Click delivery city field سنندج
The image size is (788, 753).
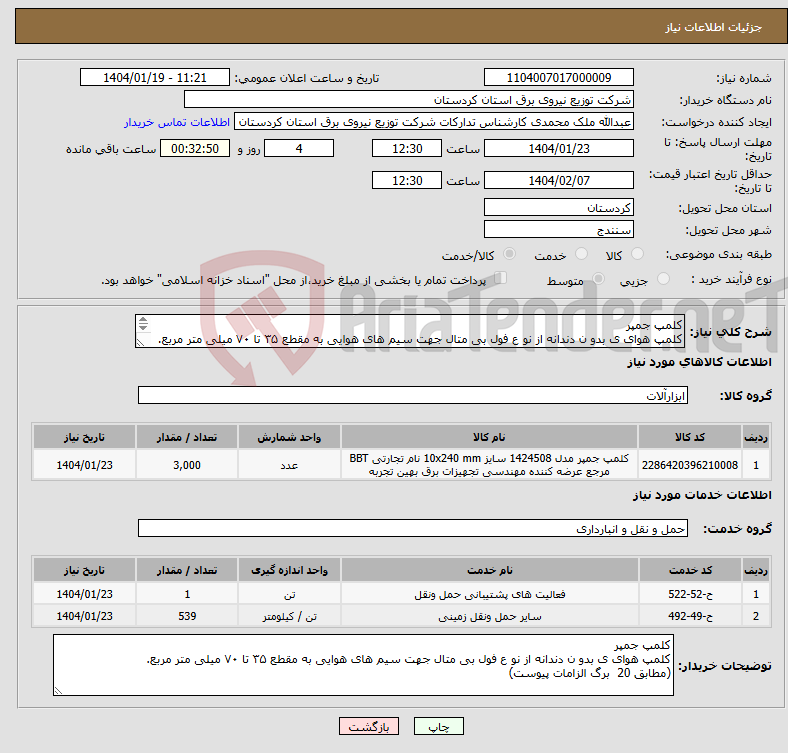point(558,230)
